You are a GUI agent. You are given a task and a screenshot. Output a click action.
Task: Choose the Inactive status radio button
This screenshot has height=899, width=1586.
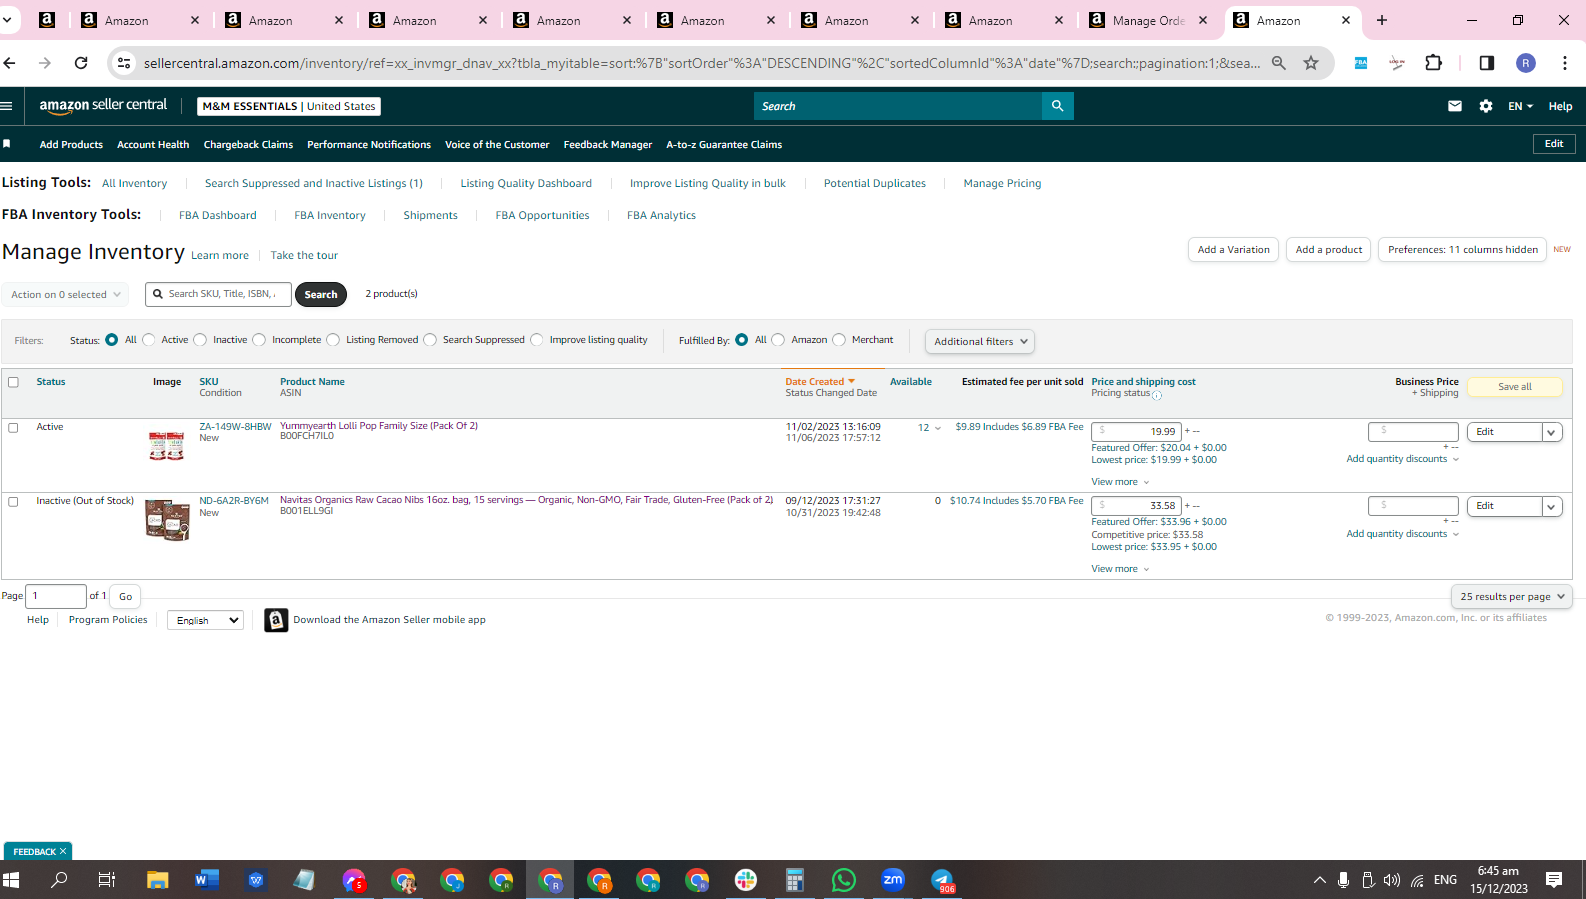(200, 340)
